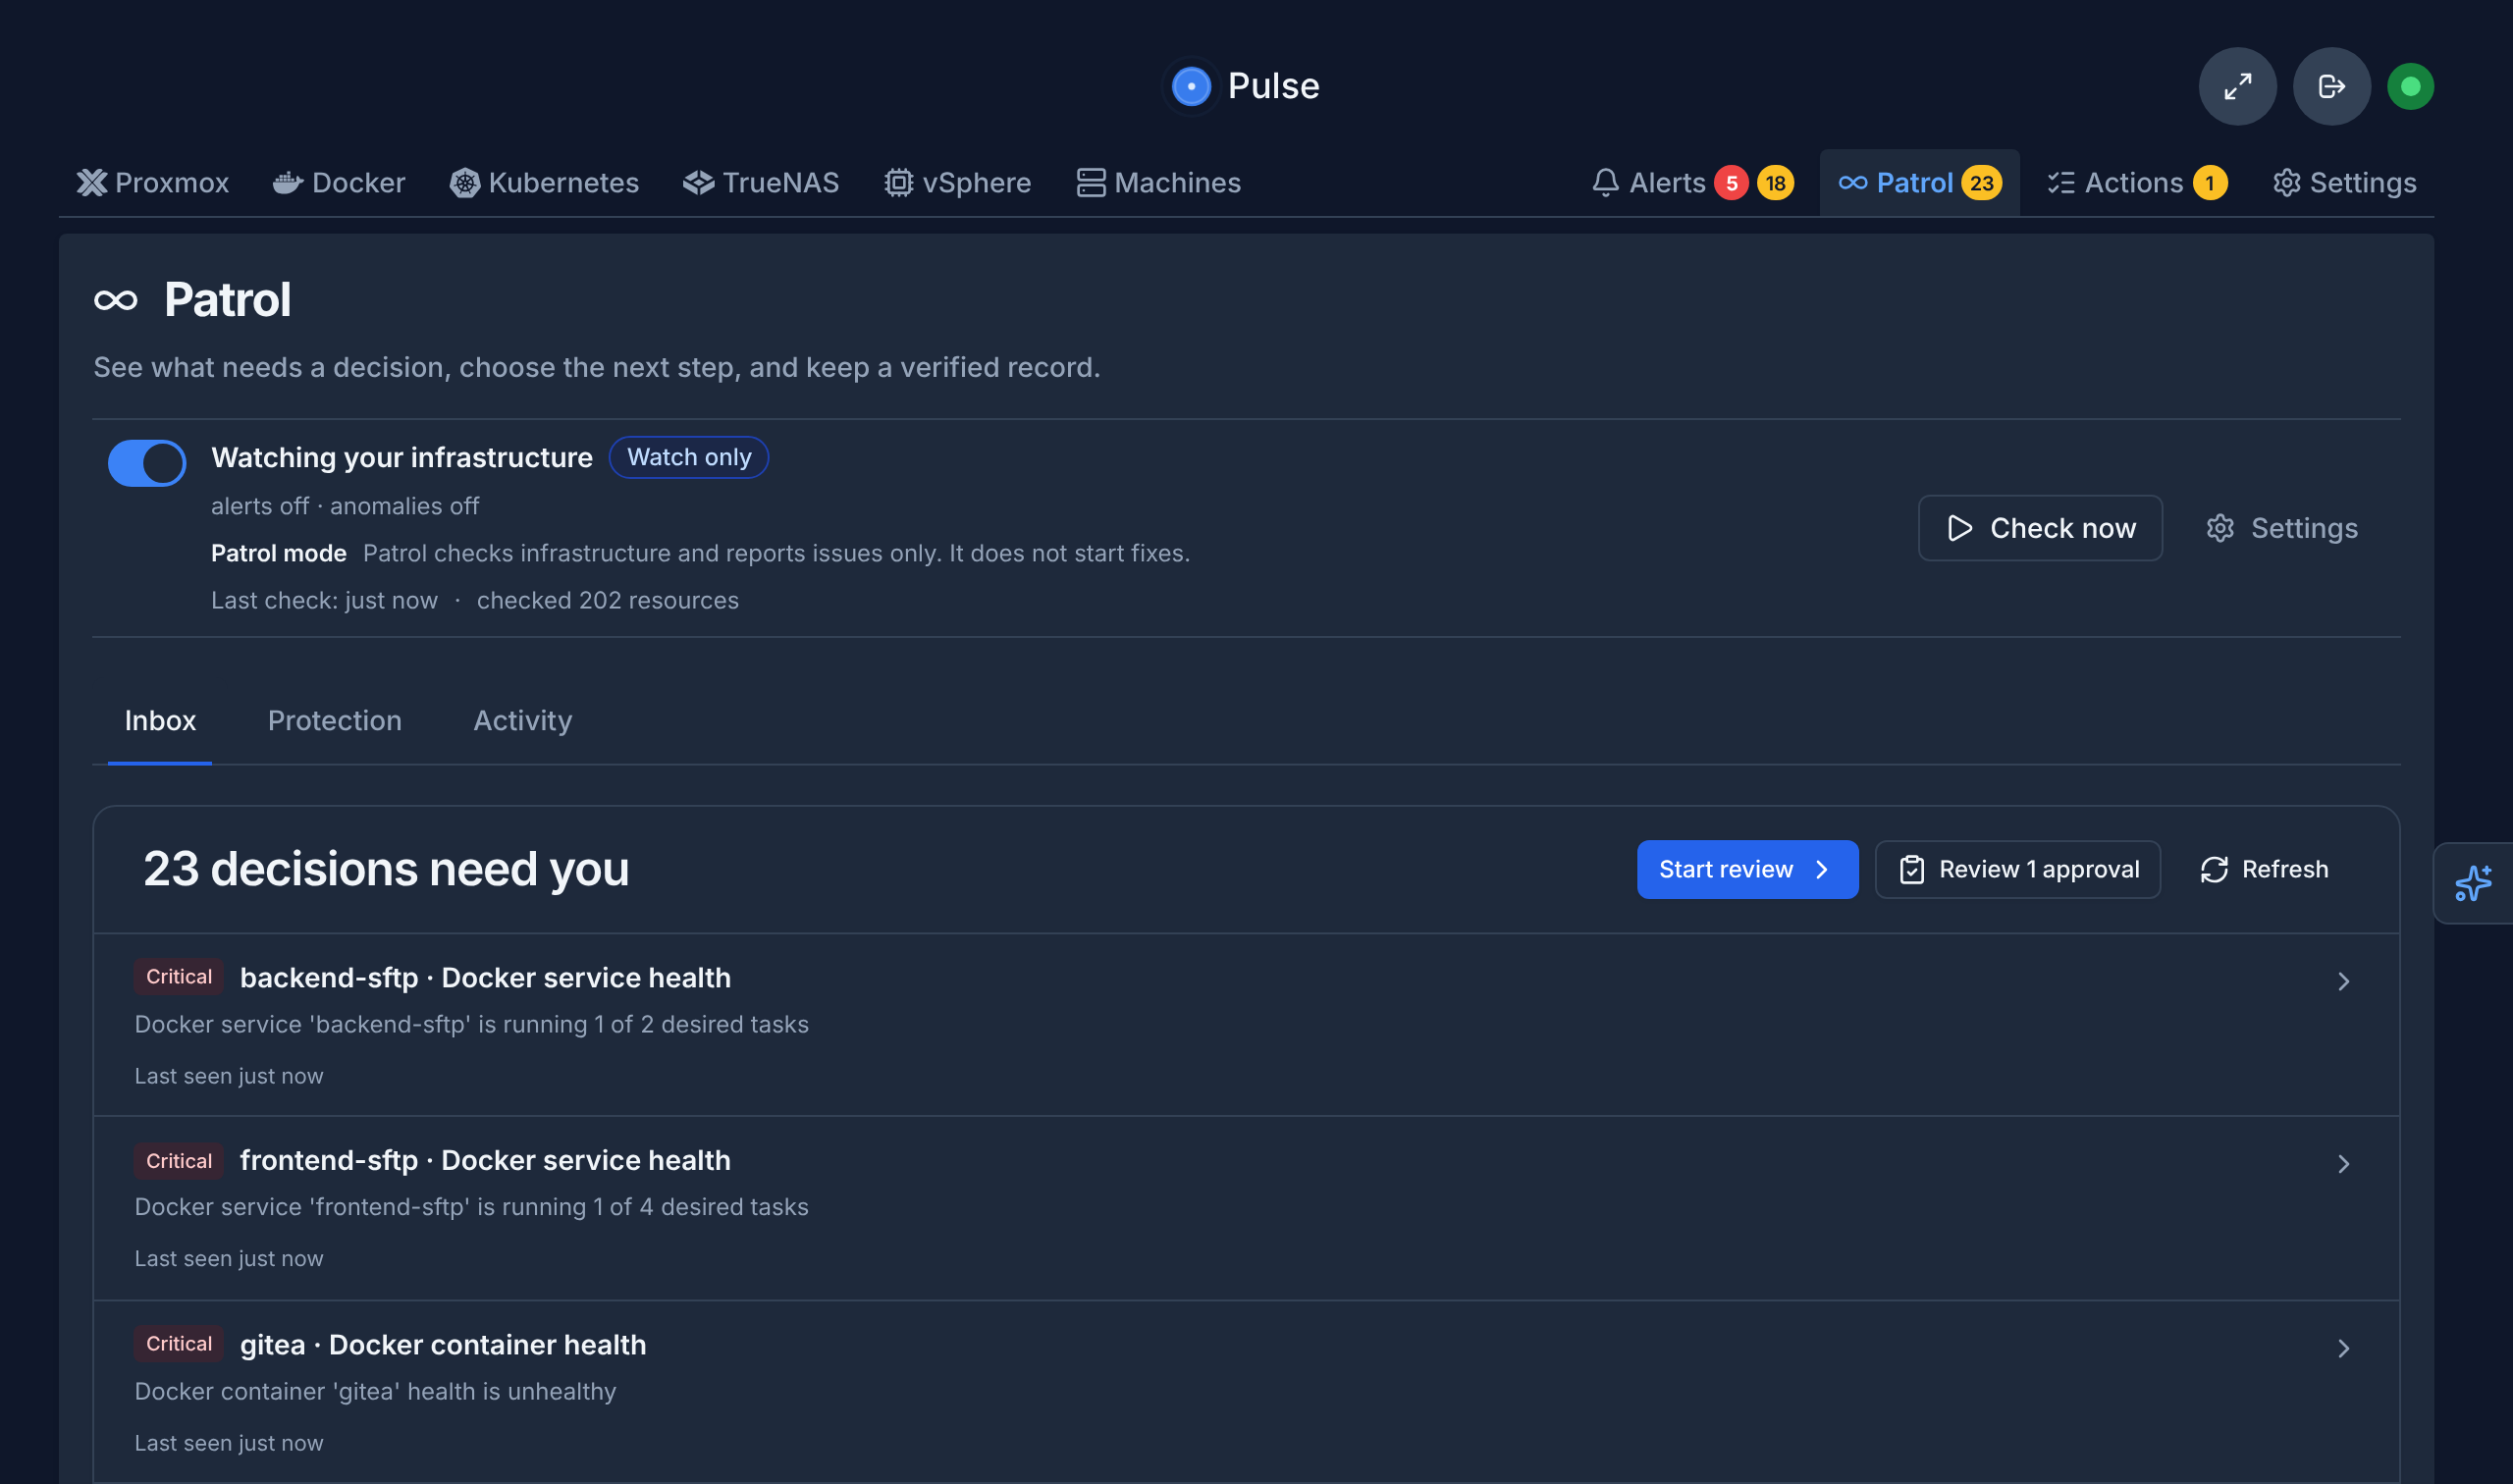Open the Docker tab
The height and width of the screenshot is (1484, 2513).
point(339,183)
